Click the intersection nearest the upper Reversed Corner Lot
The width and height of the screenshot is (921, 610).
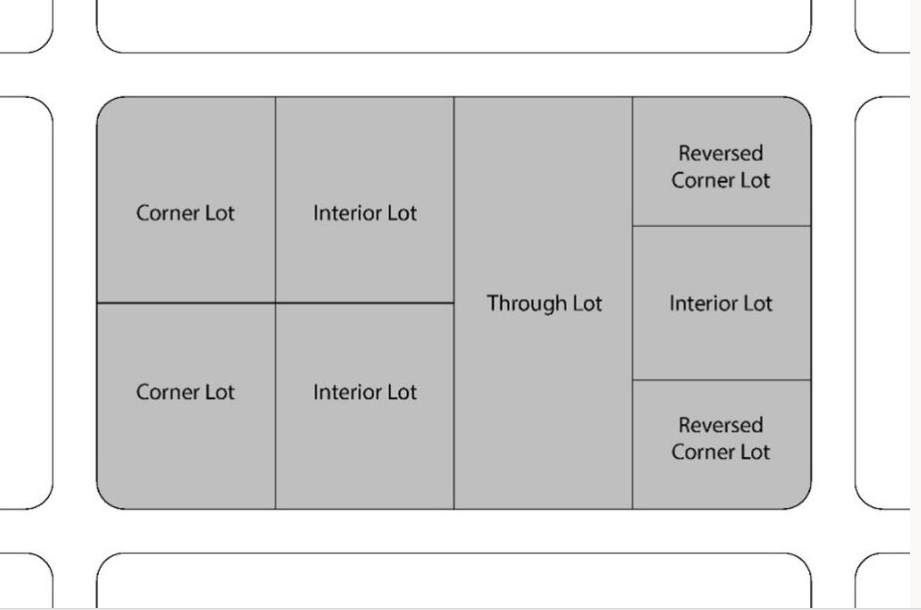[833, 75]
